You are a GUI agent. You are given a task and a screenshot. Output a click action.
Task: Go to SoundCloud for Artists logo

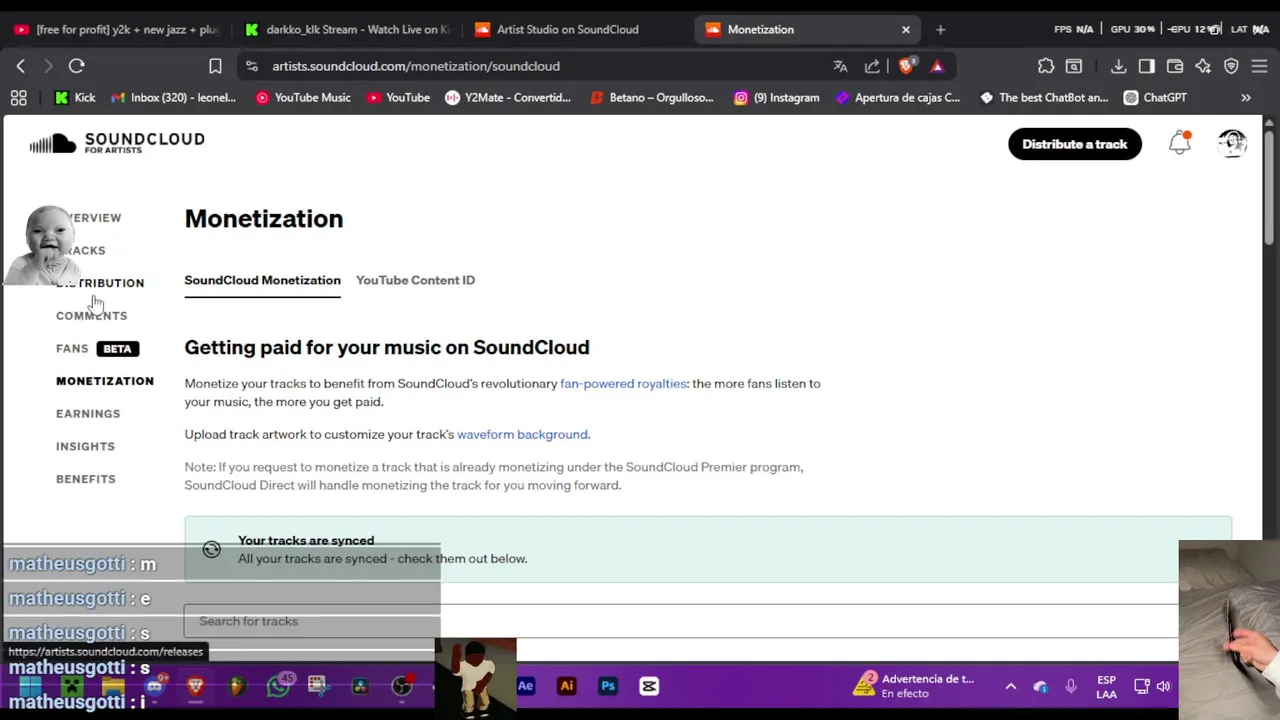[117, 143]
